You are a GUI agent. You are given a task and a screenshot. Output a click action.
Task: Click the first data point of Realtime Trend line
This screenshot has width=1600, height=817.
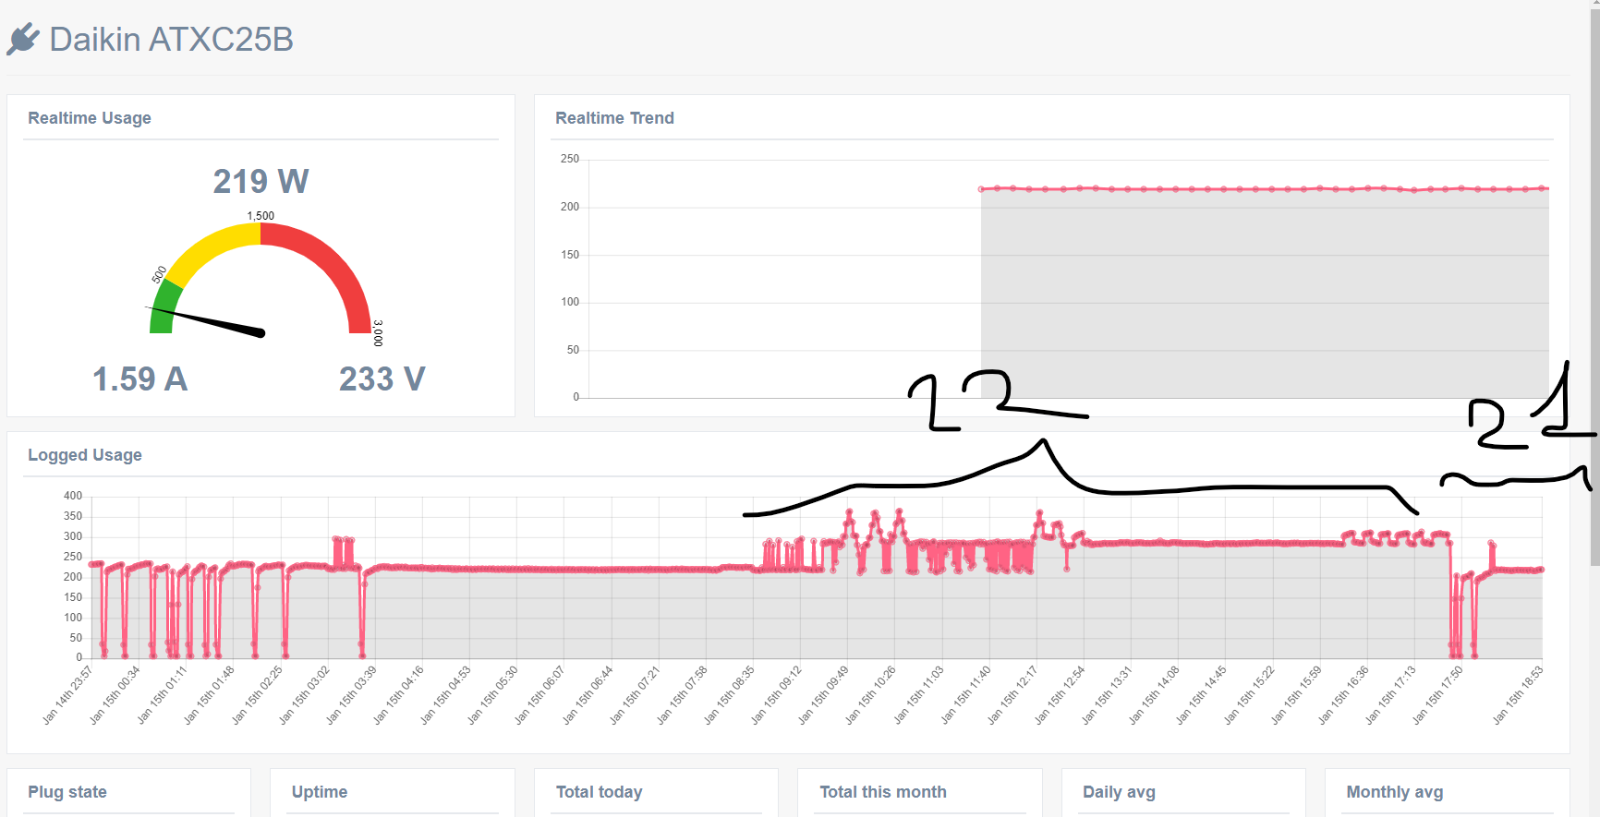point(982,189)
